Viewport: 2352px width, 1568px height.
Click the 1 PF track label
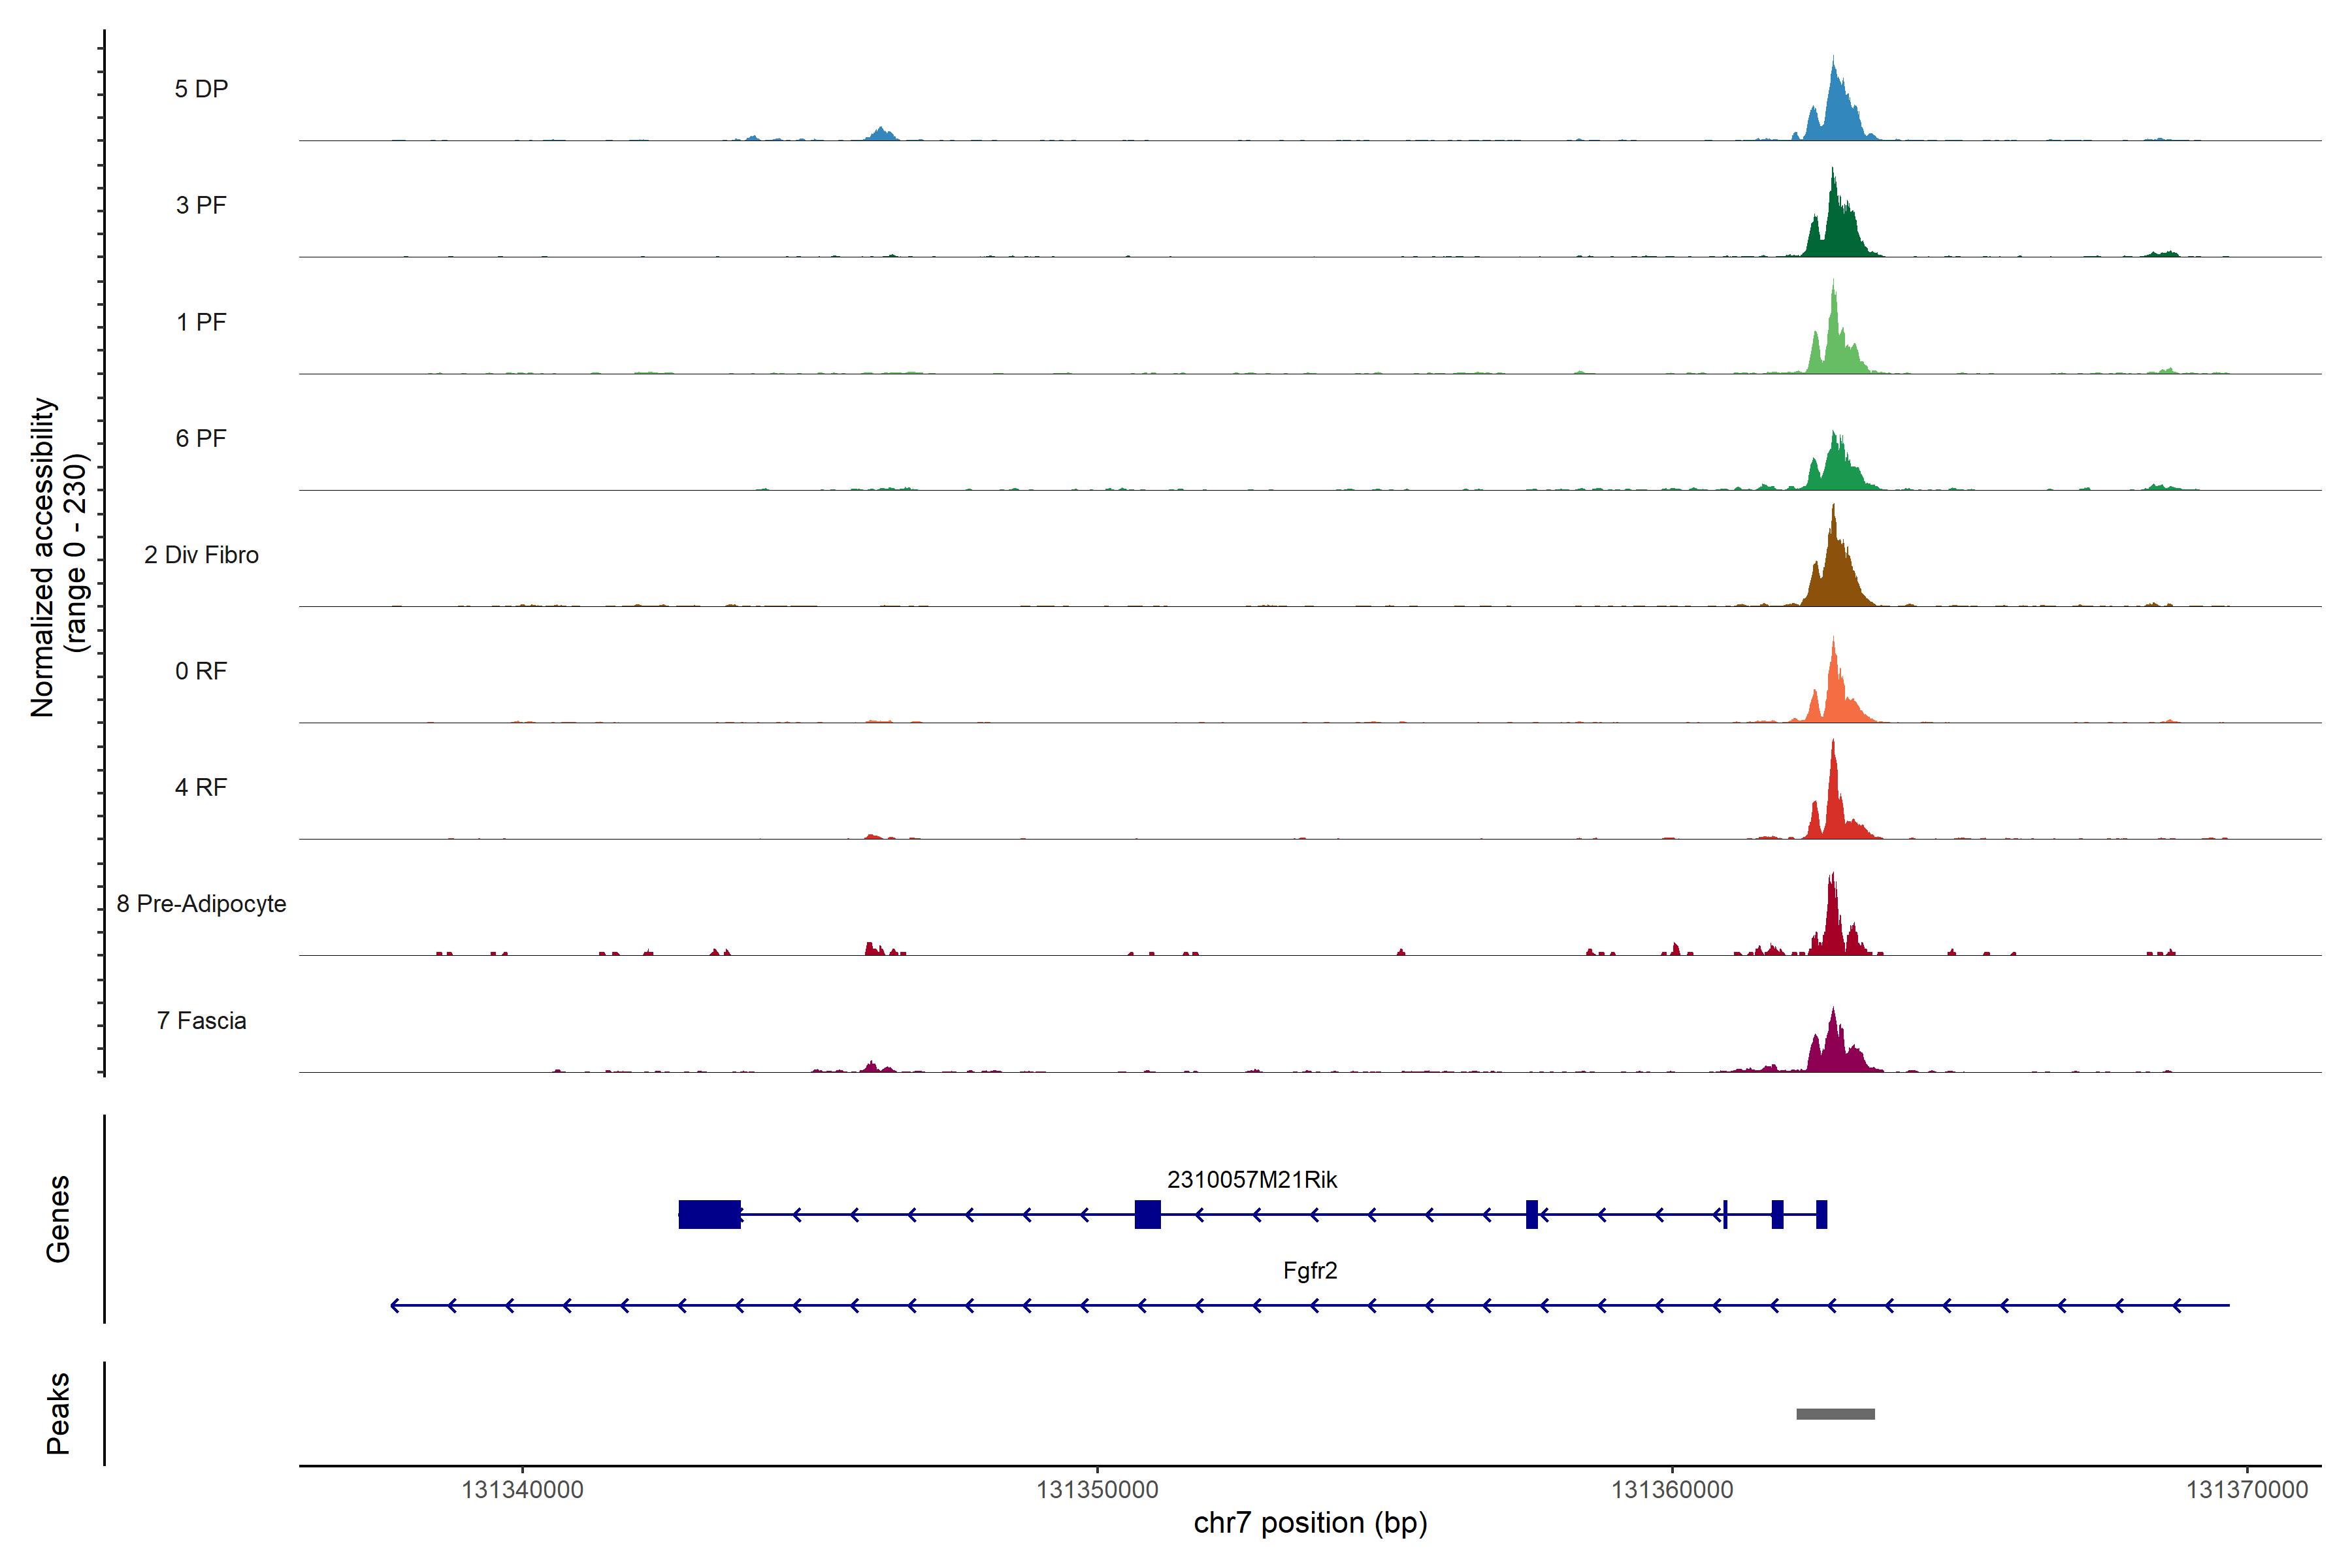(x=201, y=322)
